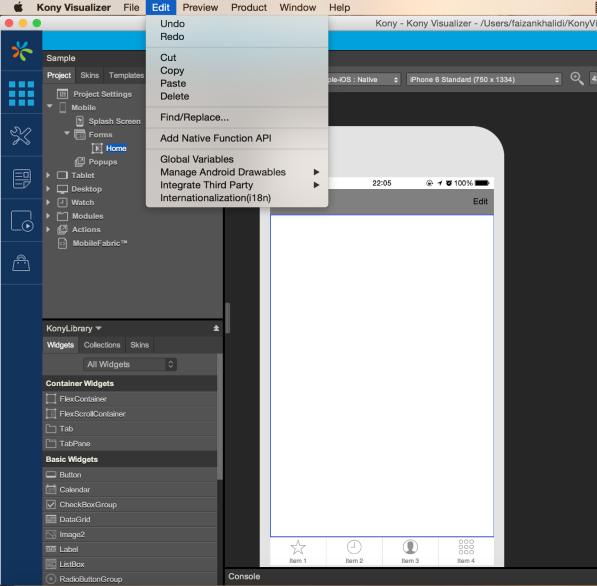Open Integrate Third Party submenu
Screen dimensions: 597x586
pyautogui.click(x=237, y=185)
